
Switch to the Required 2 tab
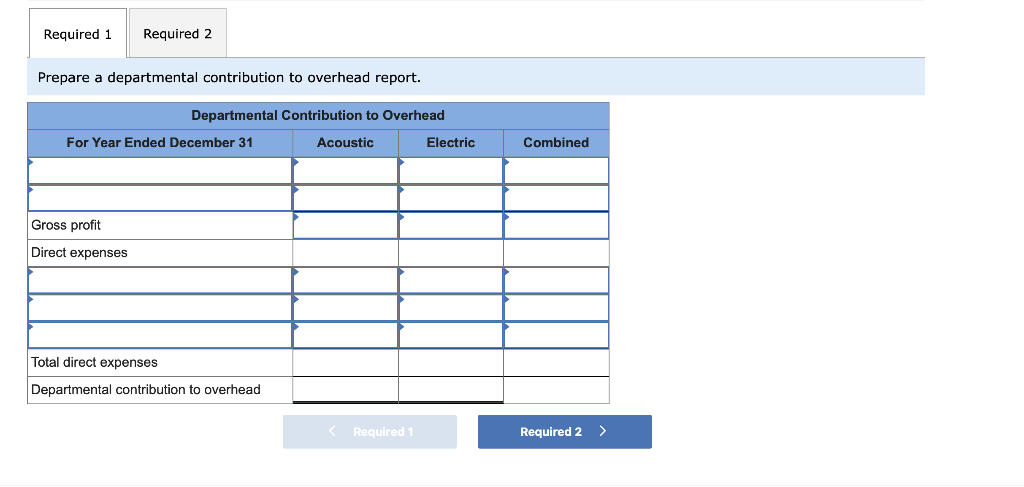click(x=178, y=33)
